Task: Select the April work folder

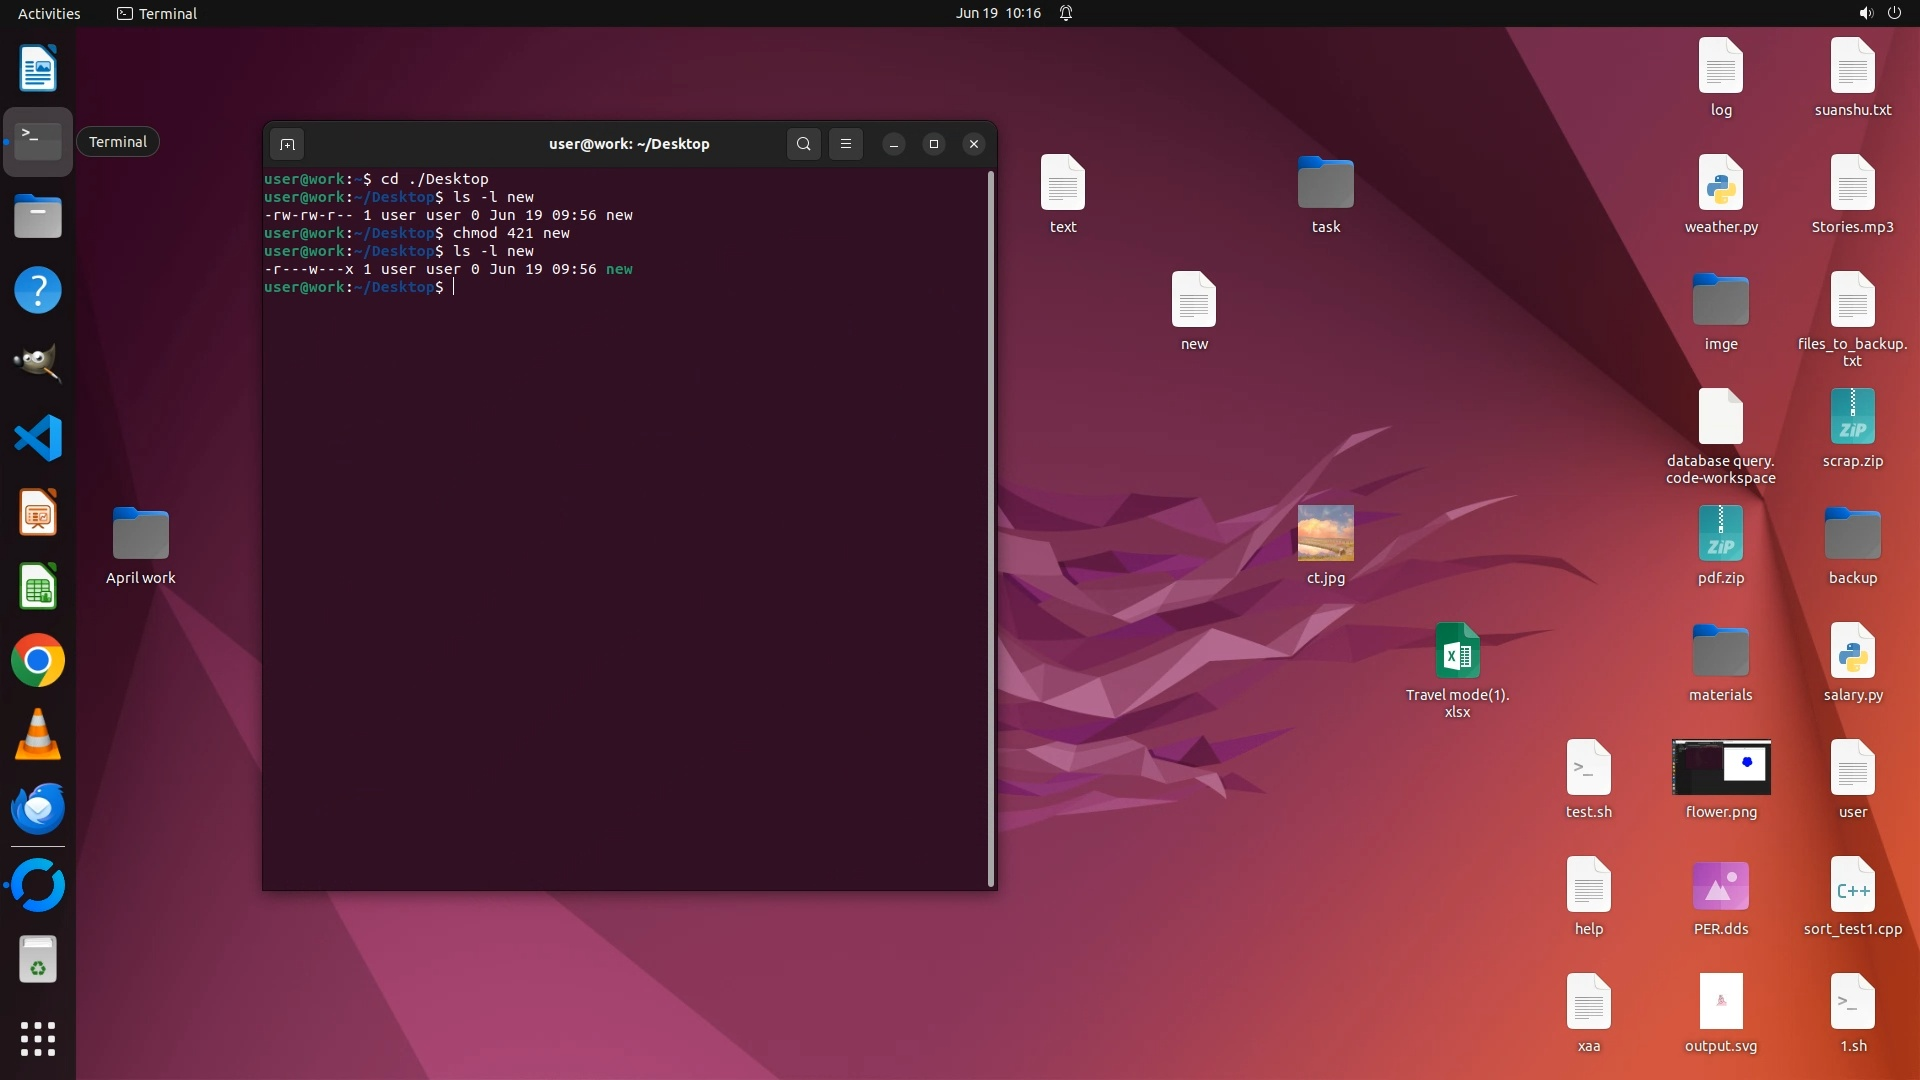Action: coord(141,533)
